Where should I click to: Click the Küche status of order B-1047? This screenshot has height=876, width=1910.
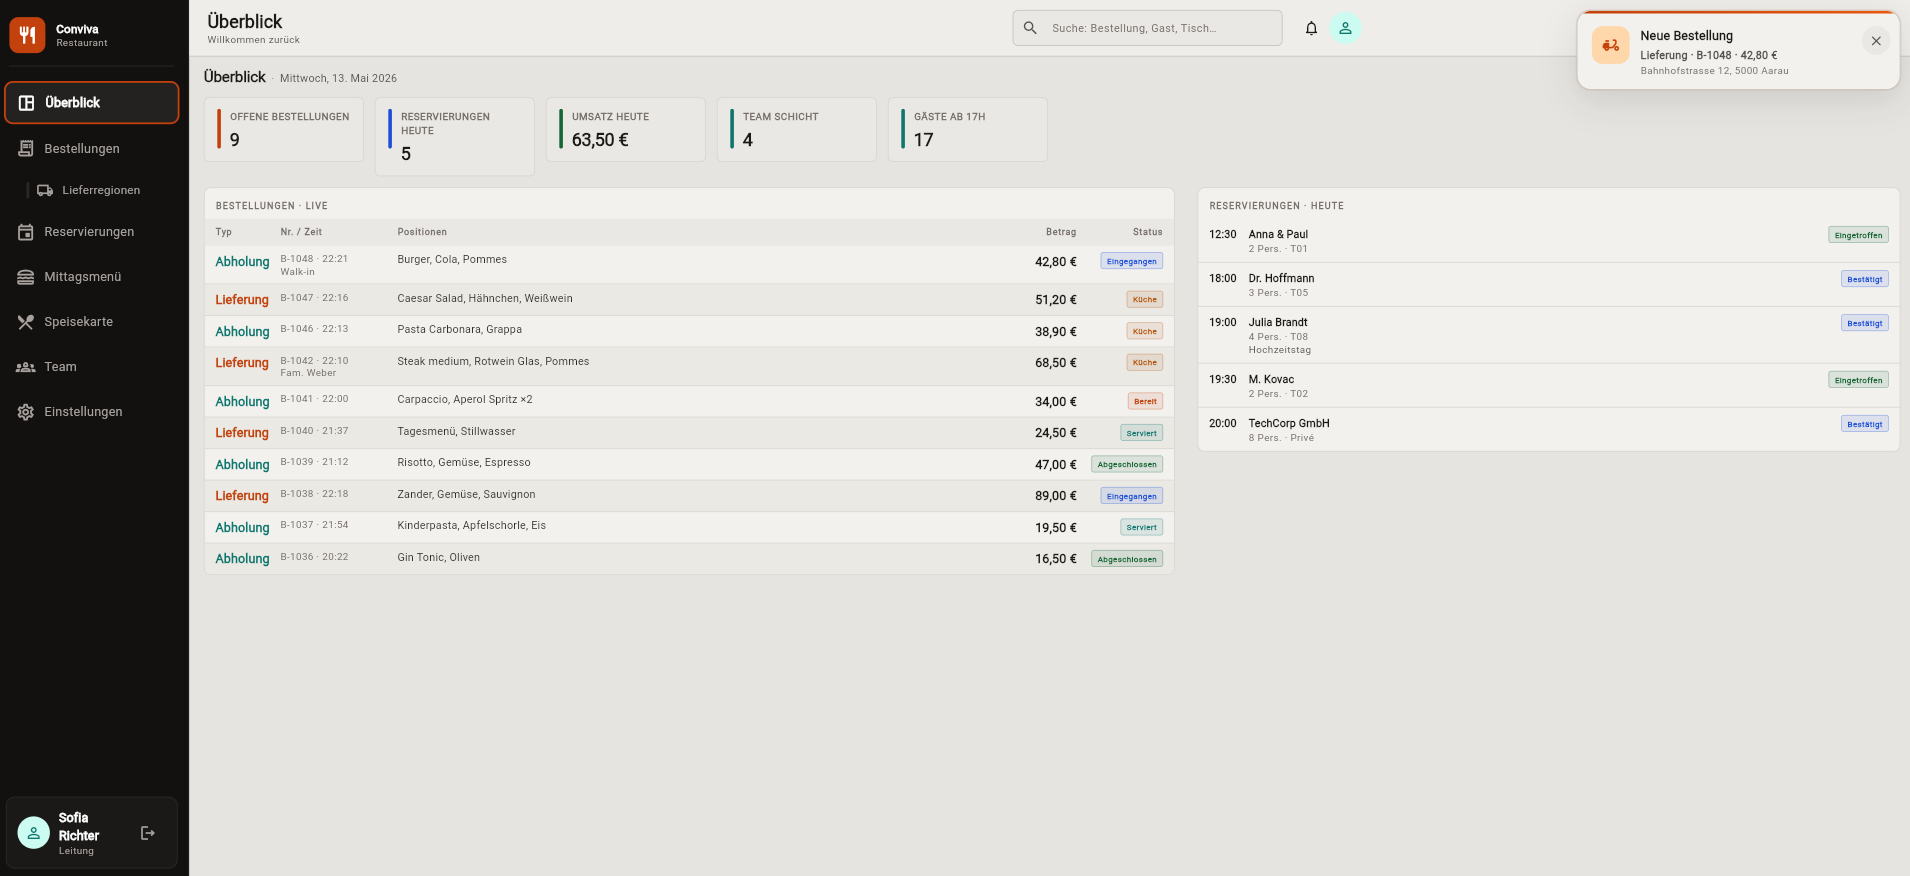click(1145, 299)
